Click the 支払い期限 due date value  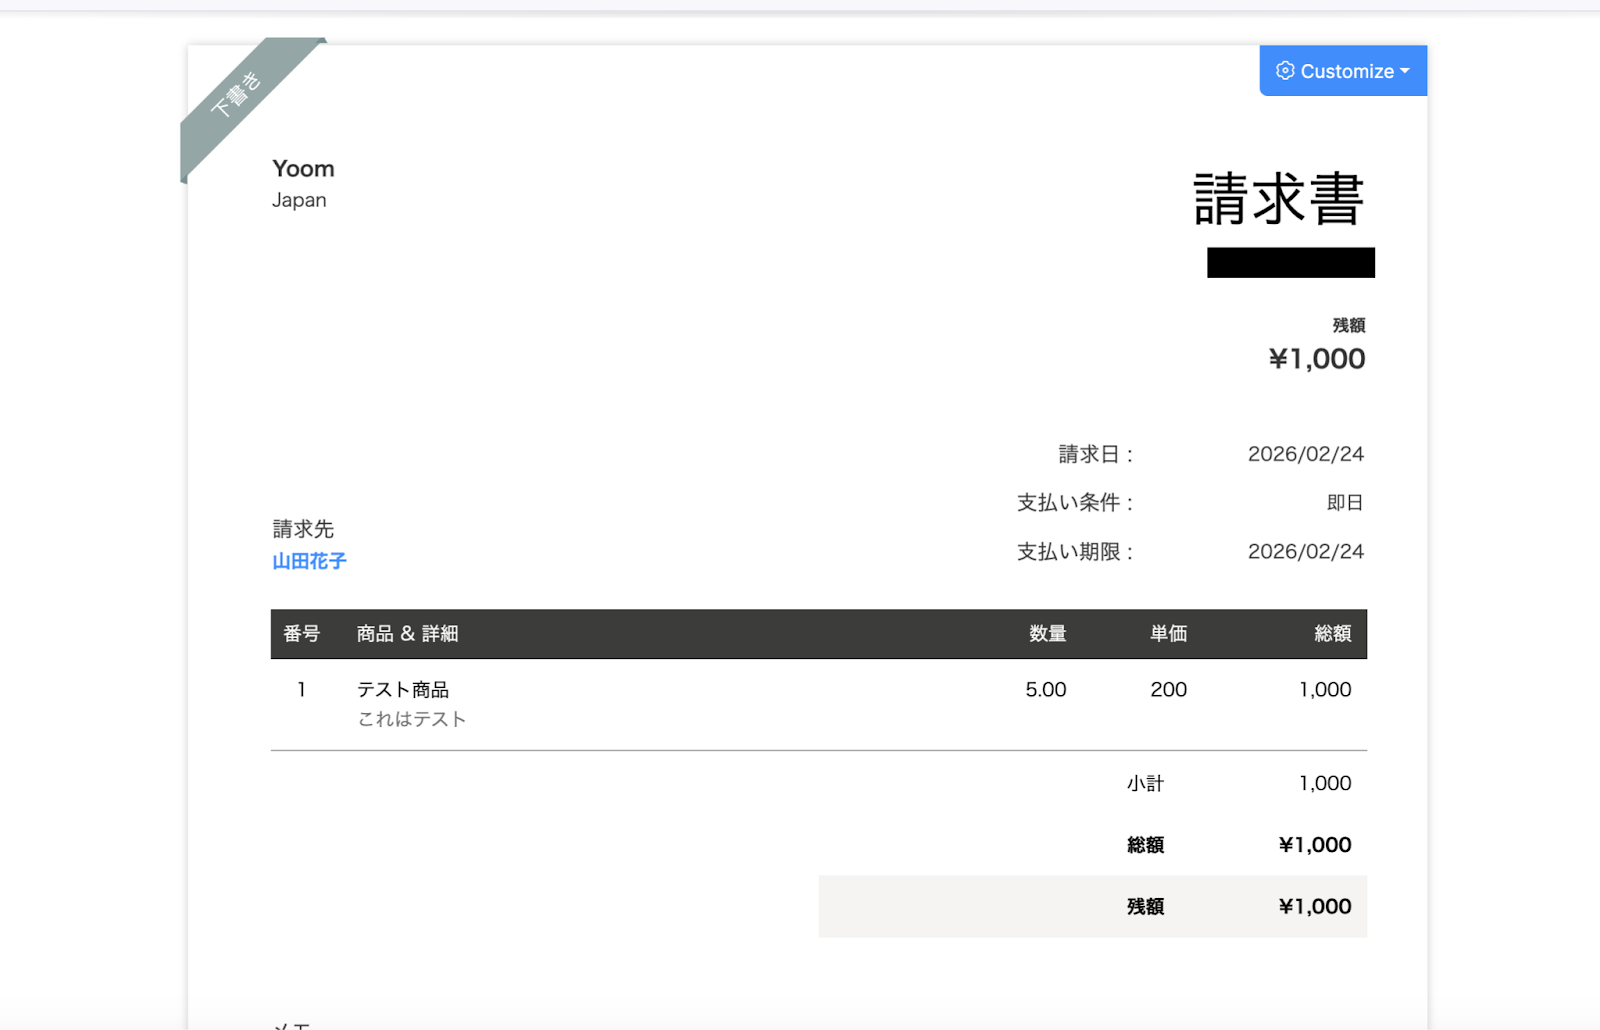pos(1305,552)
